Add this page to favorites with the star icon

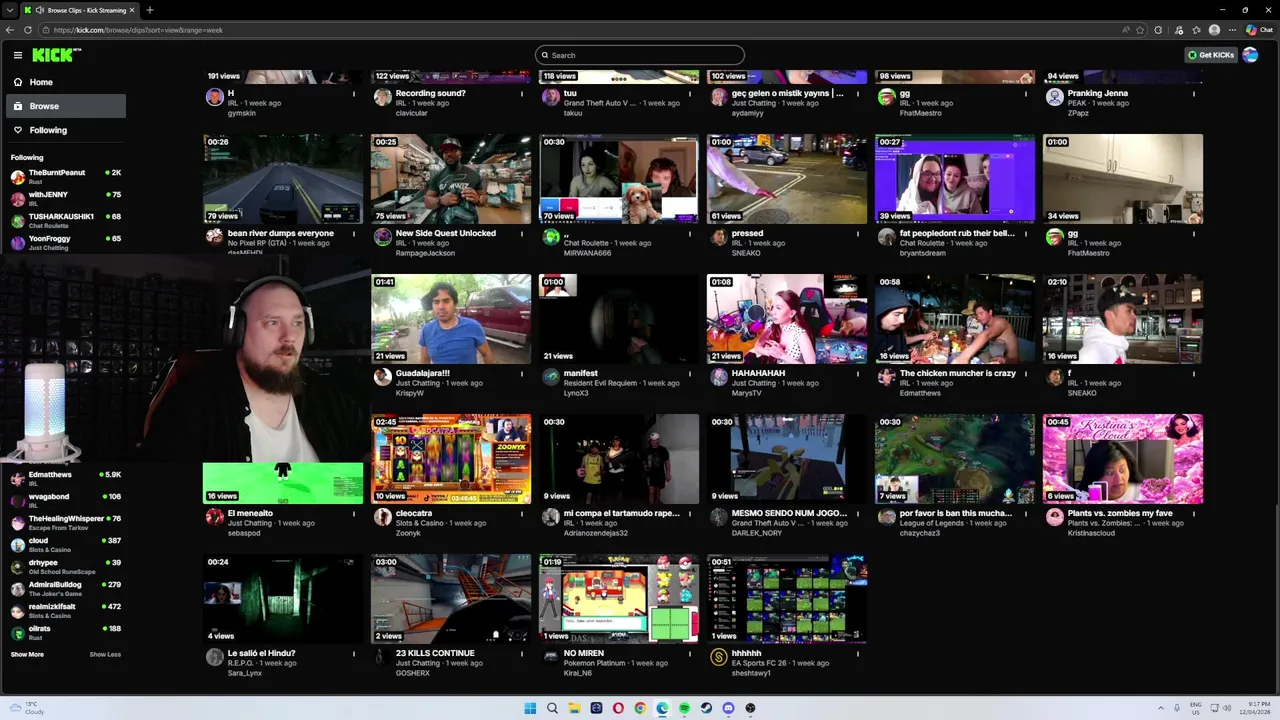click(x=1140, y=30)
